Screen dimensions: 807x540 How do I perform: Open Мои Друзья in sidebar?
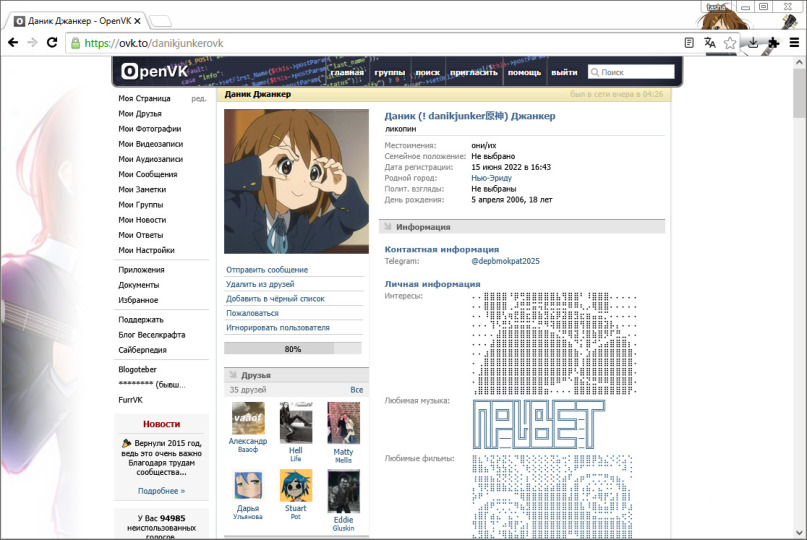coord(140,113)
